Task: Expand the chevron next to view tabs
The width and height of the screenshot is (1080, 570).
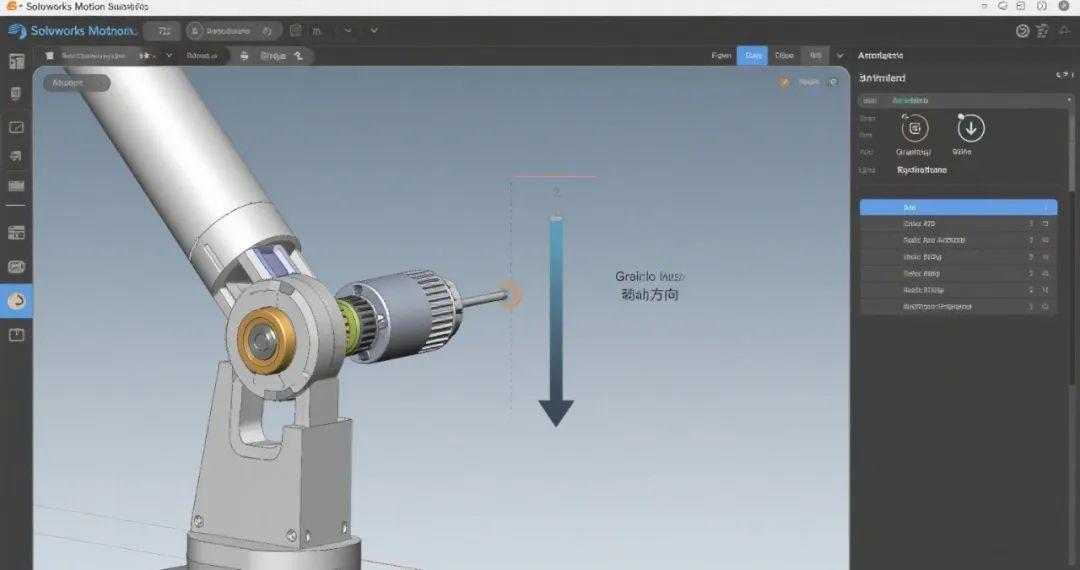Action: pyautogui.click(x=839, y=56)
